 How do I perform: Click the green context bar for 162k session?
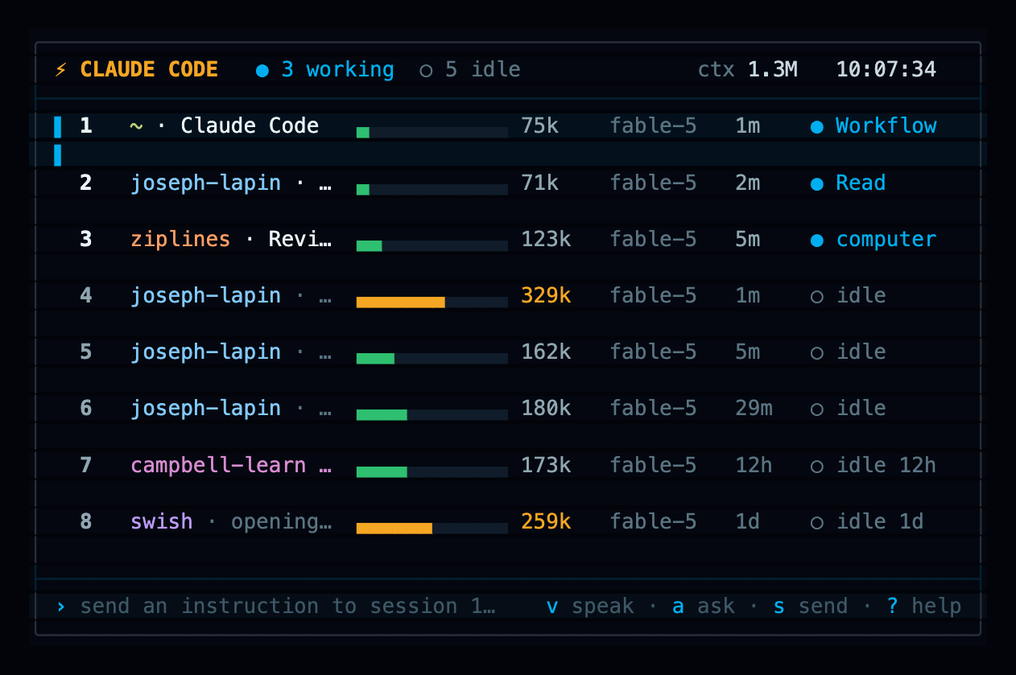click(432, 358)
